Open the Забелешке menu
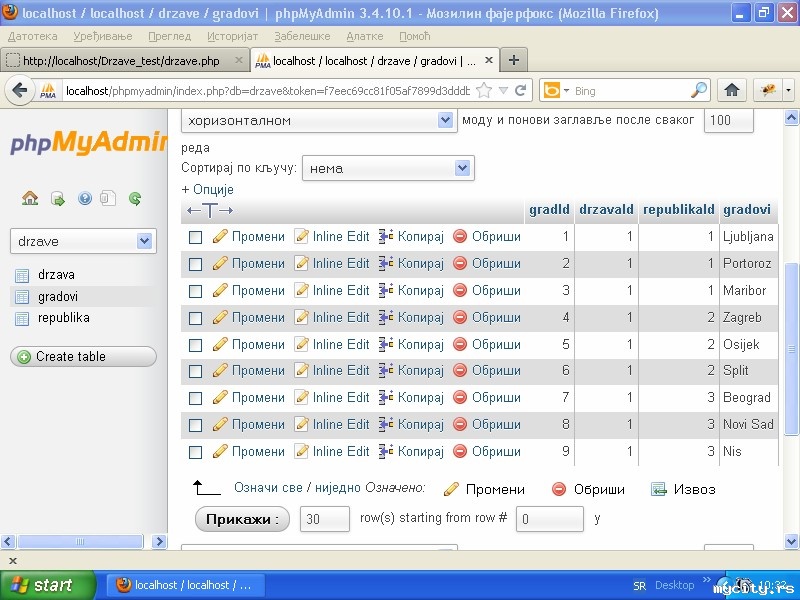 (303, 36)
